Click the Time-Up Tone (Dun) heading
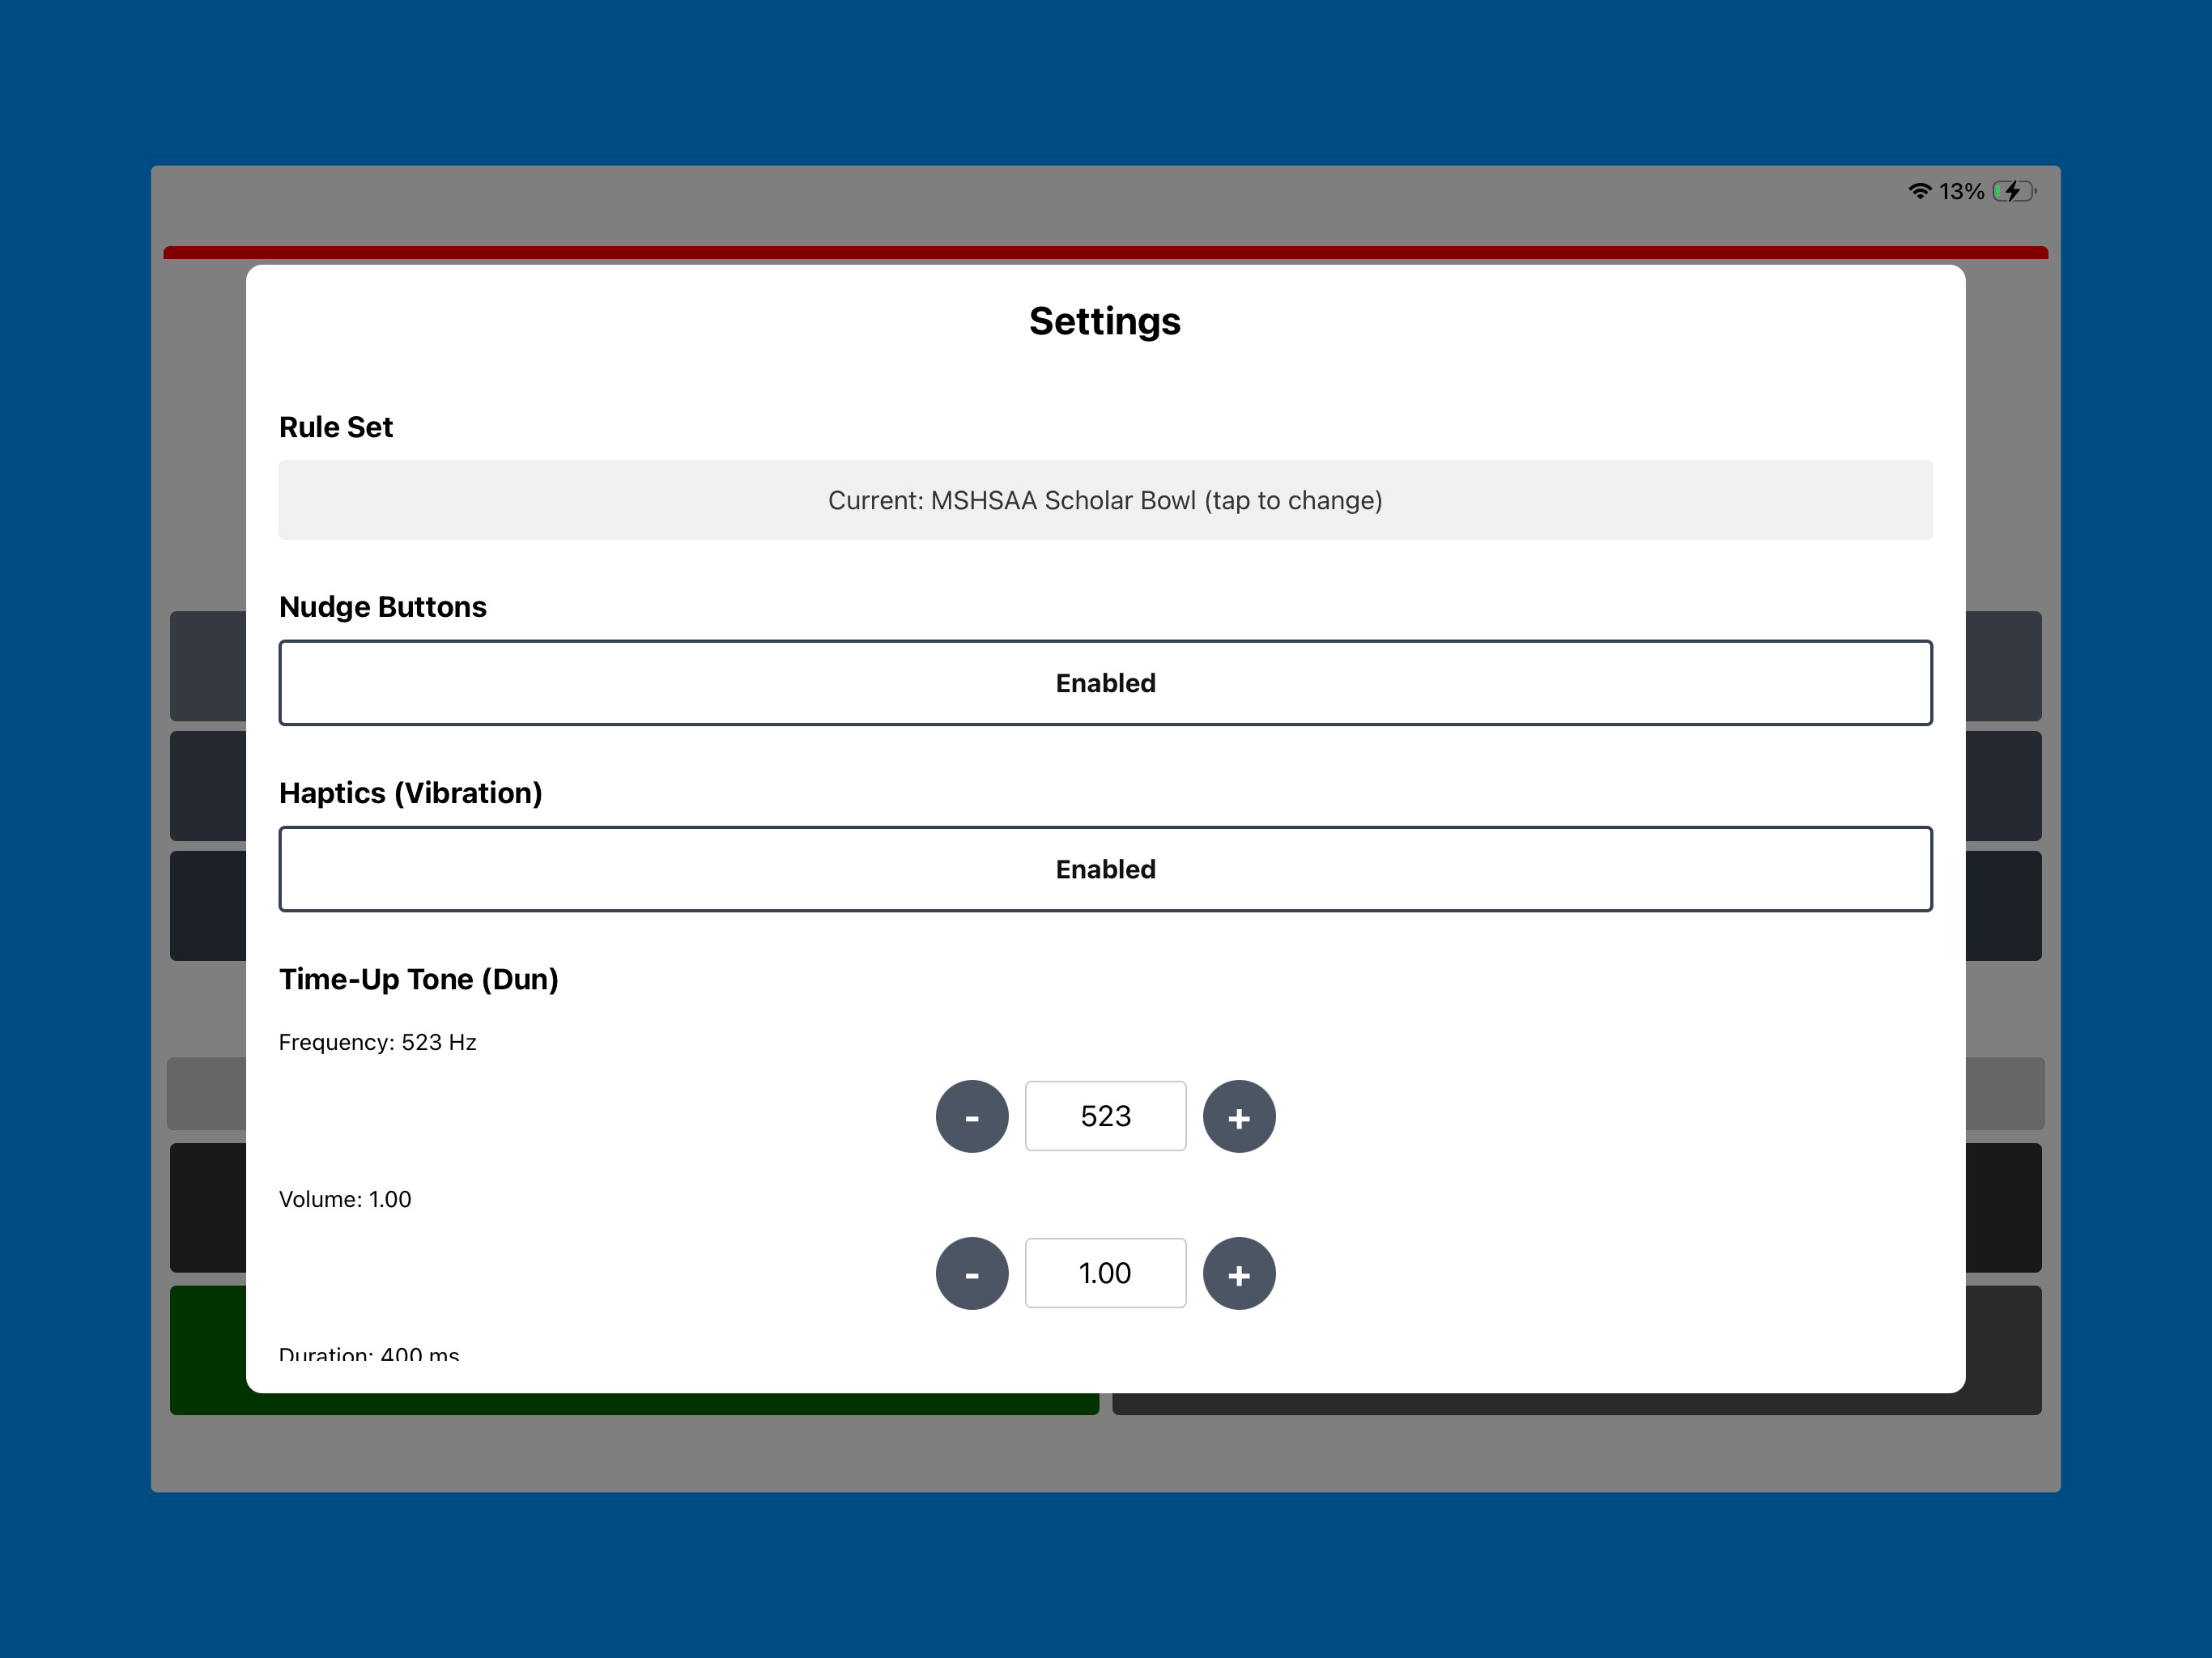The width and height of the screenshot is (2212, 1658). [x=419, y=979]
